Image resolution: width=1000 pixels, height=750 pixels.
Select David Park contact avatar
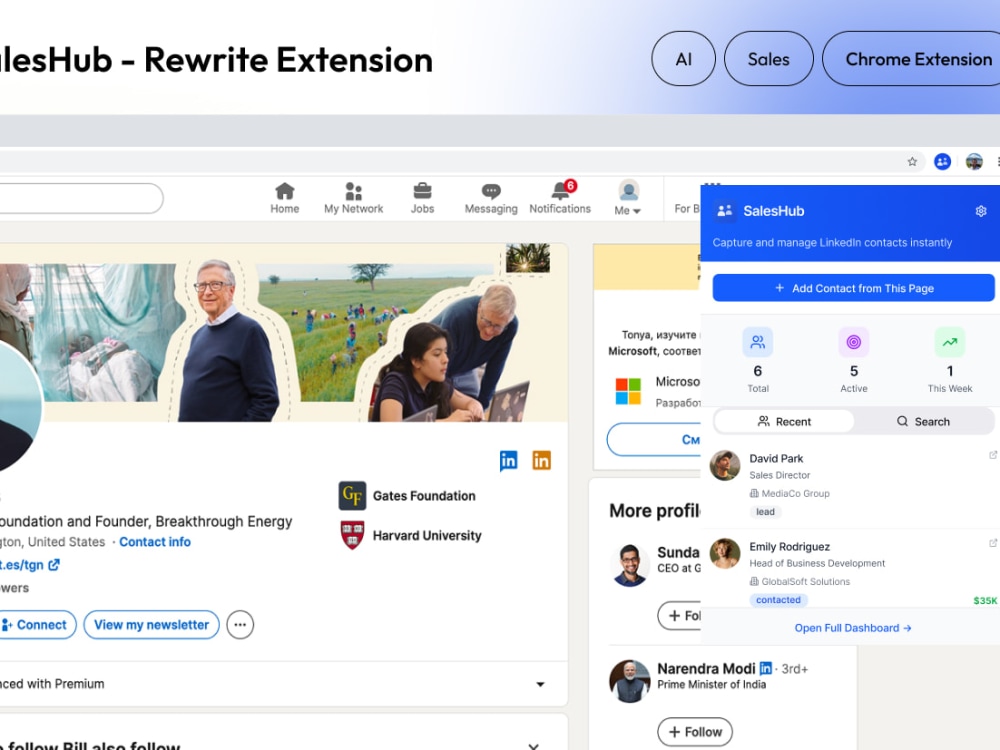(x=725, y=466)
